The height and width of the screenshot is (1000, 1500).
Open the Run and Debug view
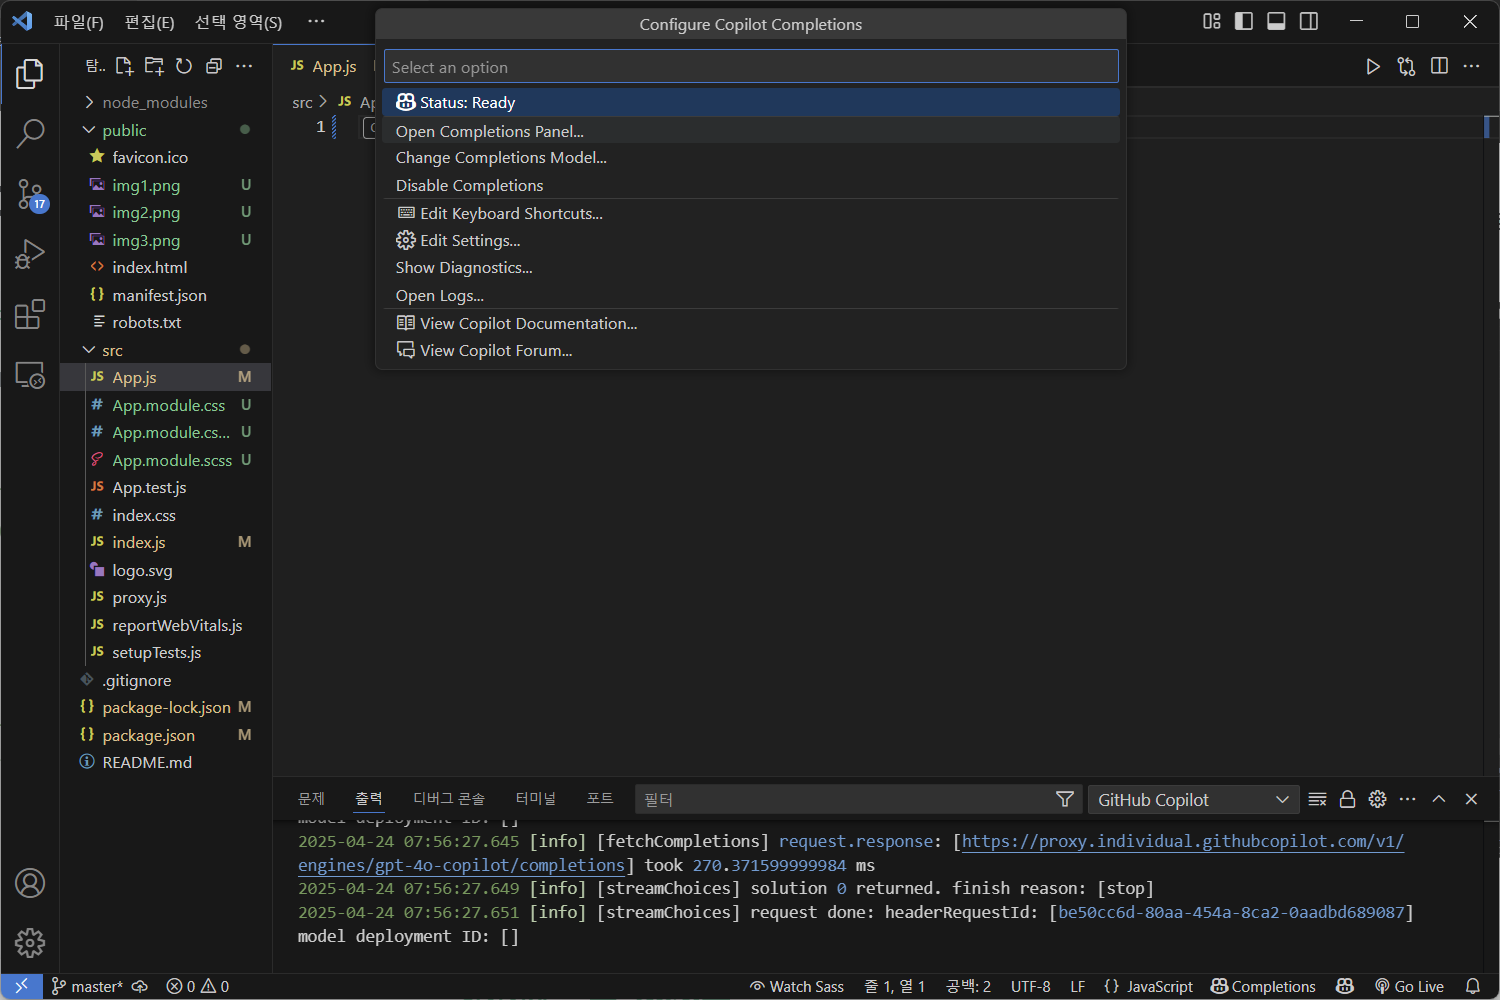tap(30, 254)
